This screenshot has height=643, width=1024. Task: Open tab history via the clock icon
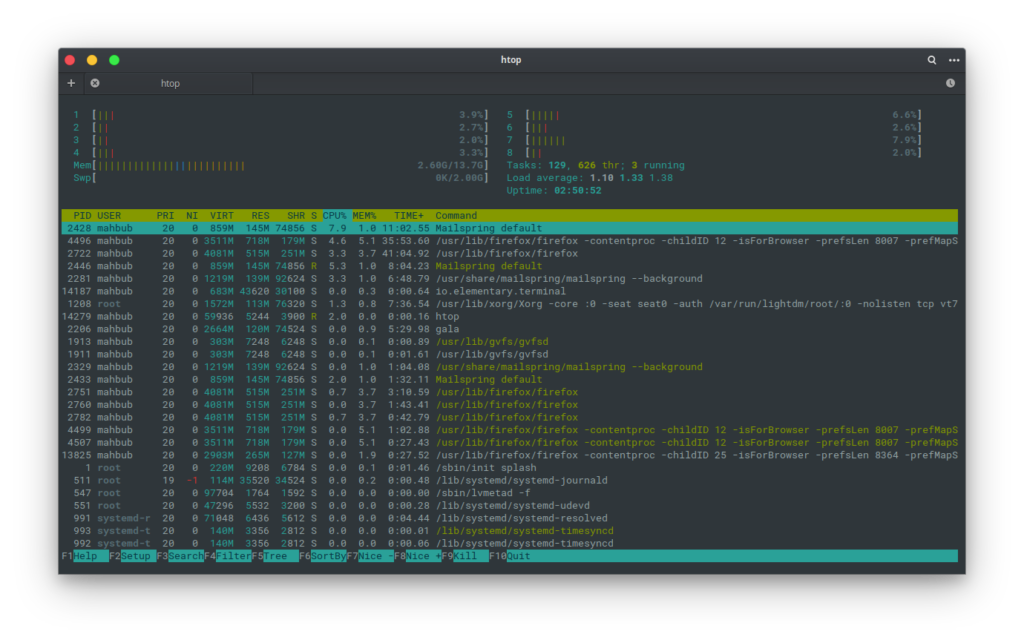click(950, 83)
